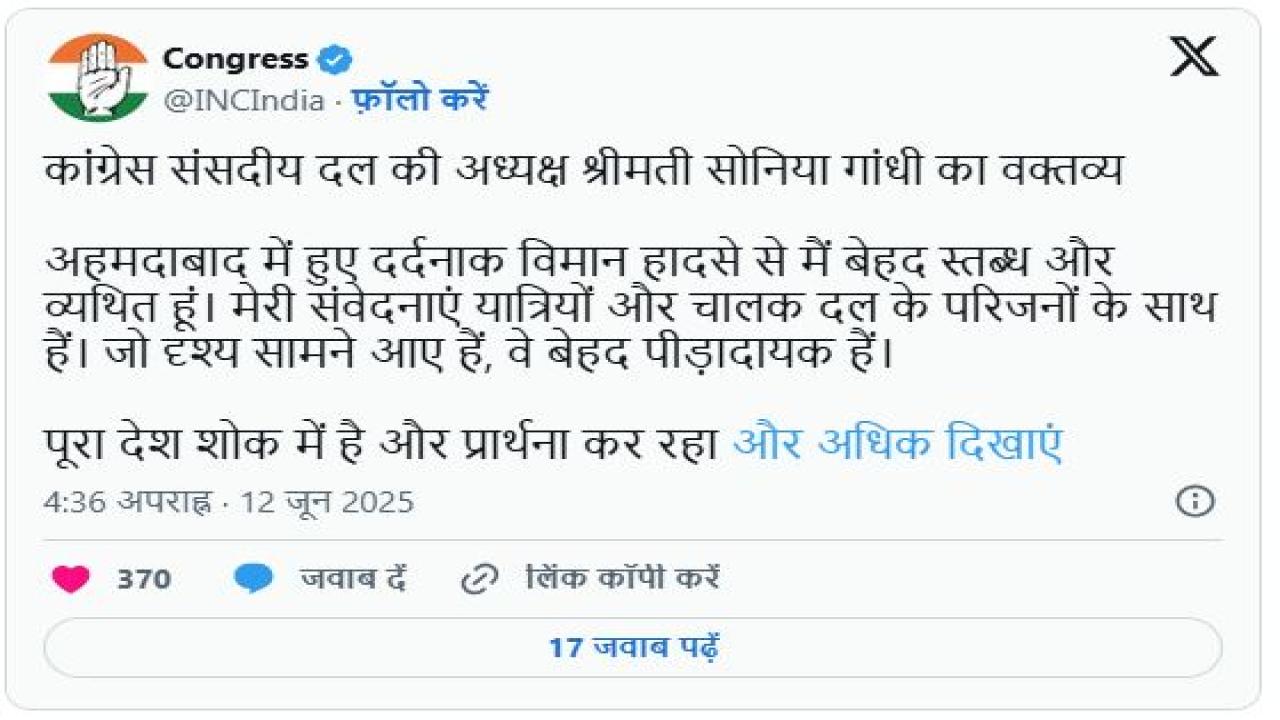Open the 4:36 अपराह्न 12 जून 2025 timestamp

click(228, 501)
